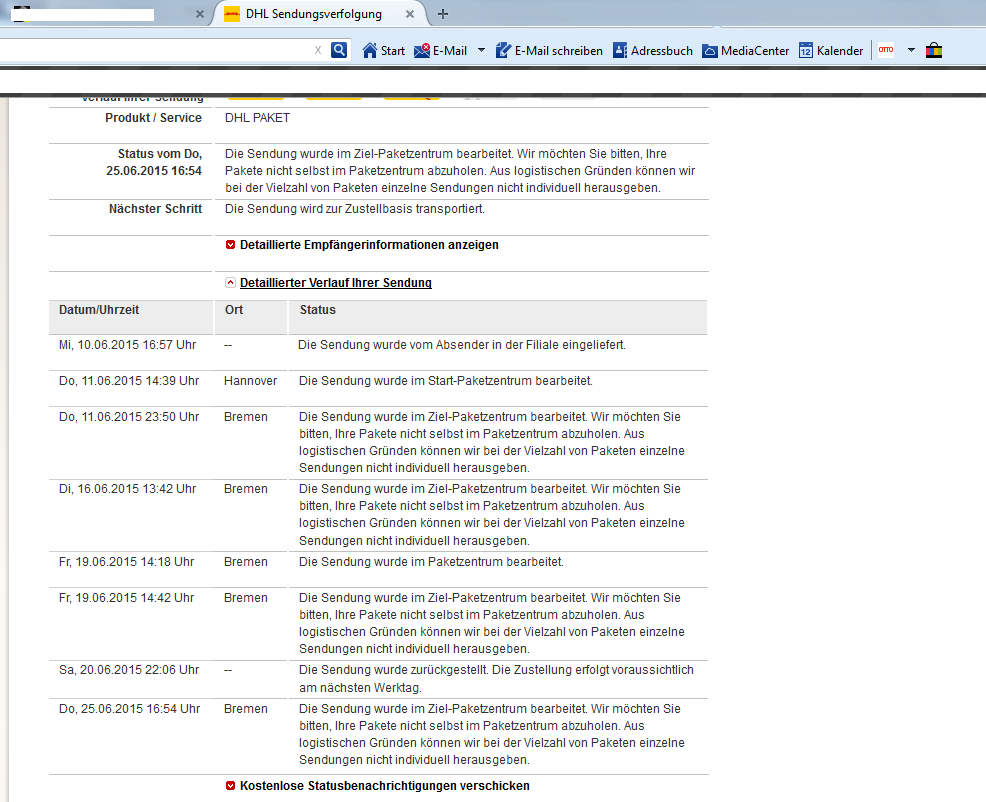Click the Detaillierter Verlauf Ihrer Sendung link
986x802 pixels.
point(336,283)
